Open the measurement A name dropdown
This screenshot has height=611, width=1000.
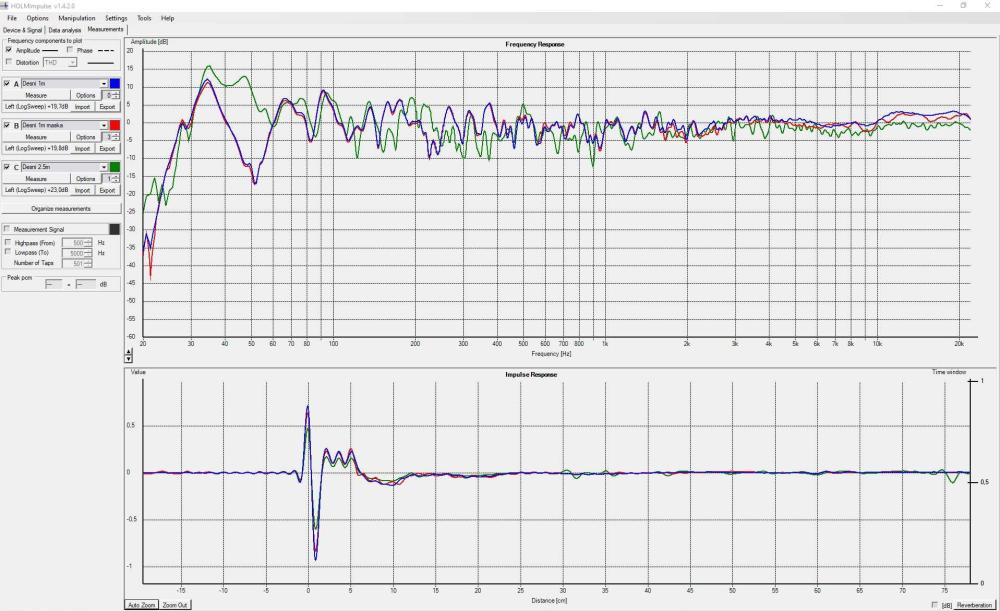click(103, 84)
